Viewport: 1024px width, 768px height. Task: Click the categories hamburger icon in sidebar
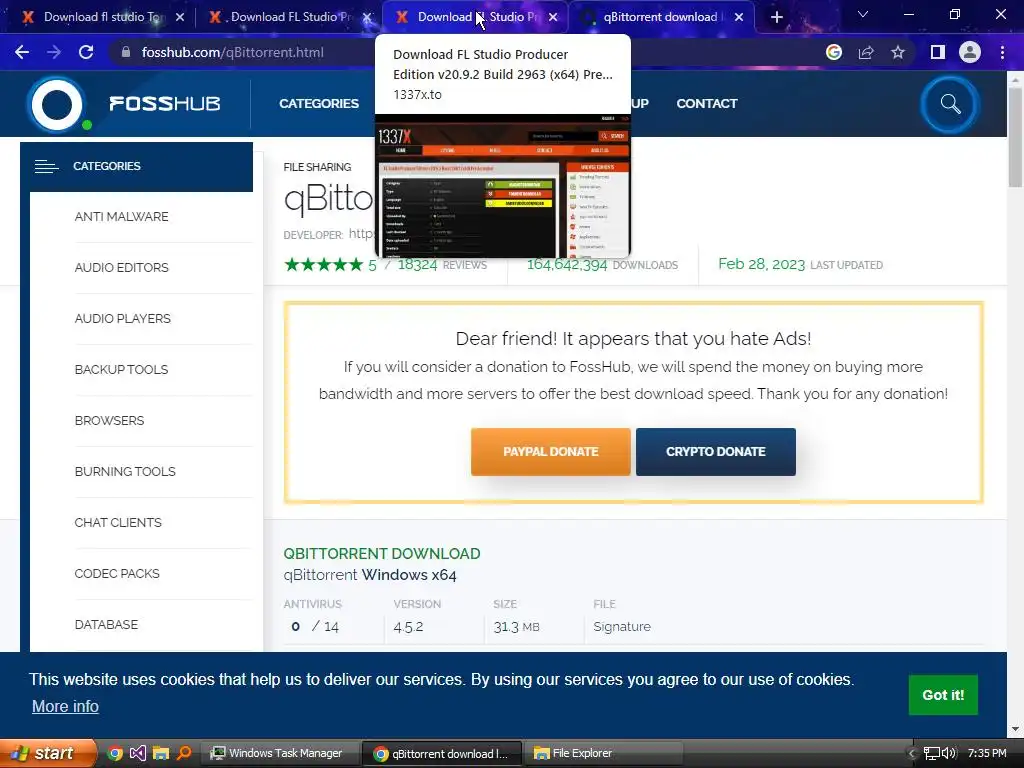46,167
